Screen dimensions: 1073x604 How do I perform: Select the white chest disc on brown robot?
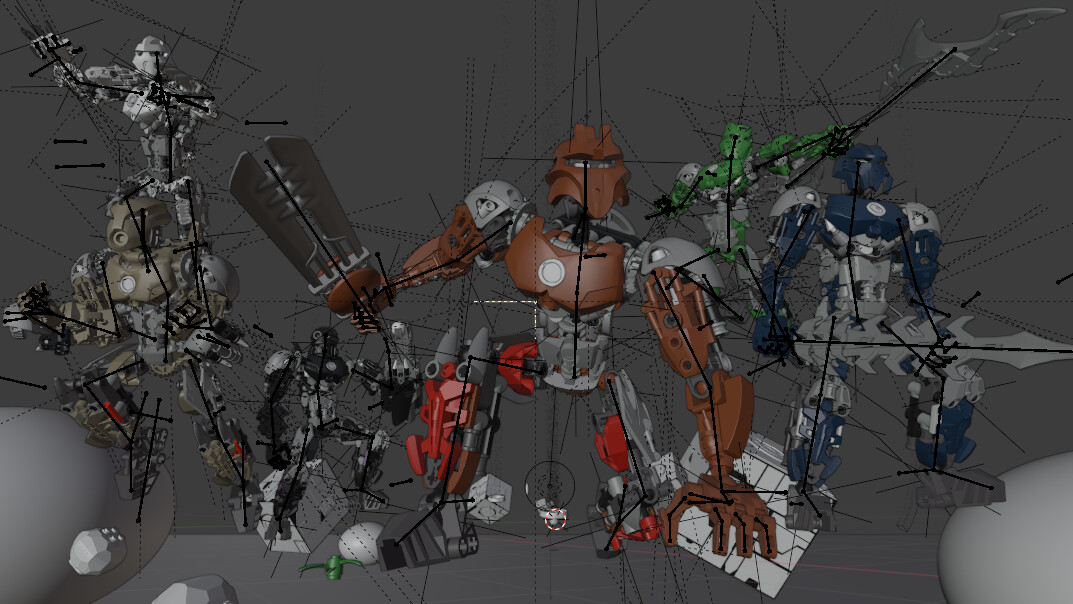[x=551, y=274]
